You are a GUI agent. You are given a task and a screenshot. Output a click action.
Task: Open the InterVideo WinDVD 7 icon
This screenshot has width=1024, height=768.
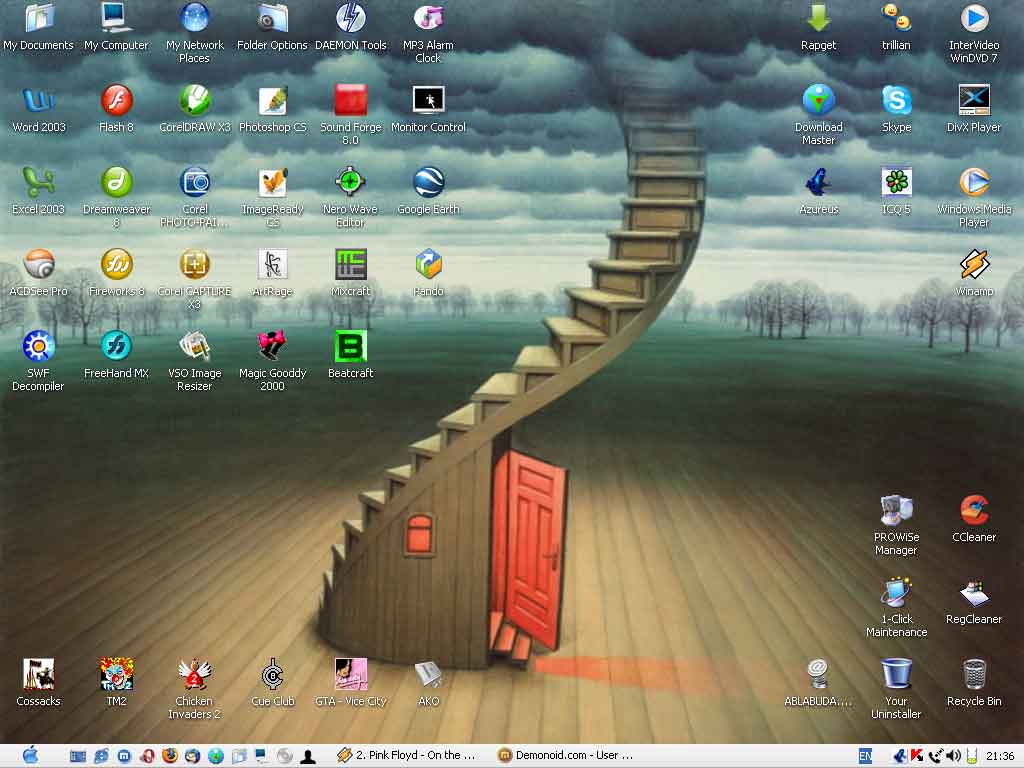tap(974, 18)
